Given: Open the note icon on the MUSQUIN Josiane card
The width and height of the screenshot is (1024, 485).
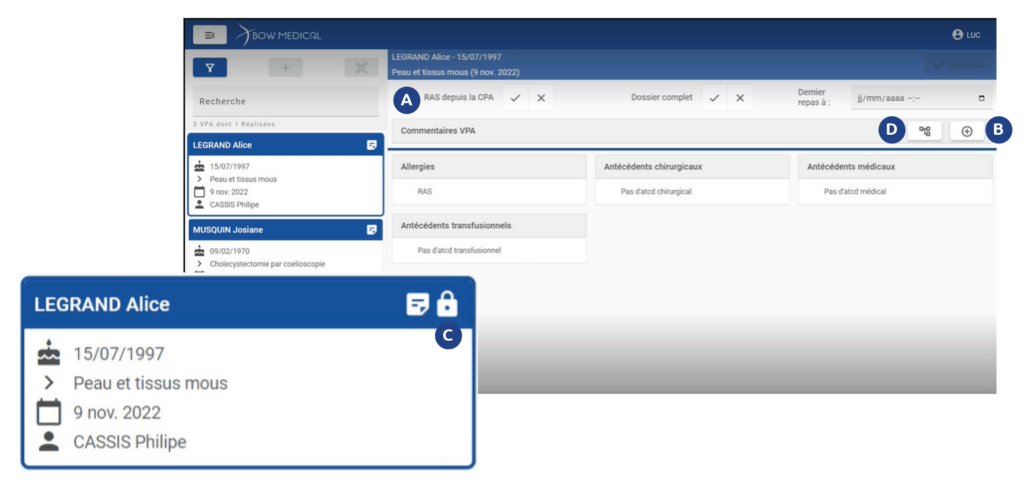Looking at the screenshot, I should pos(372,230).
